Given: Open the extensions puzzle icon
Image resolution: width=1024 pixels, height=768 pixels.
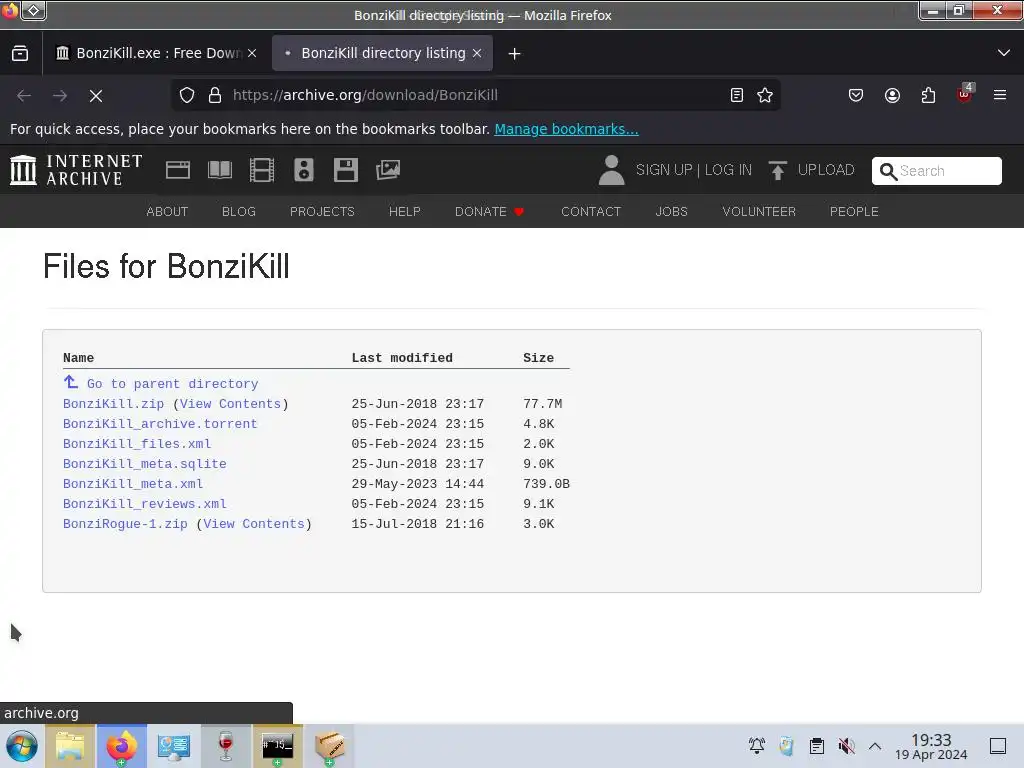Looking at the screenshot, I should 928,95.
